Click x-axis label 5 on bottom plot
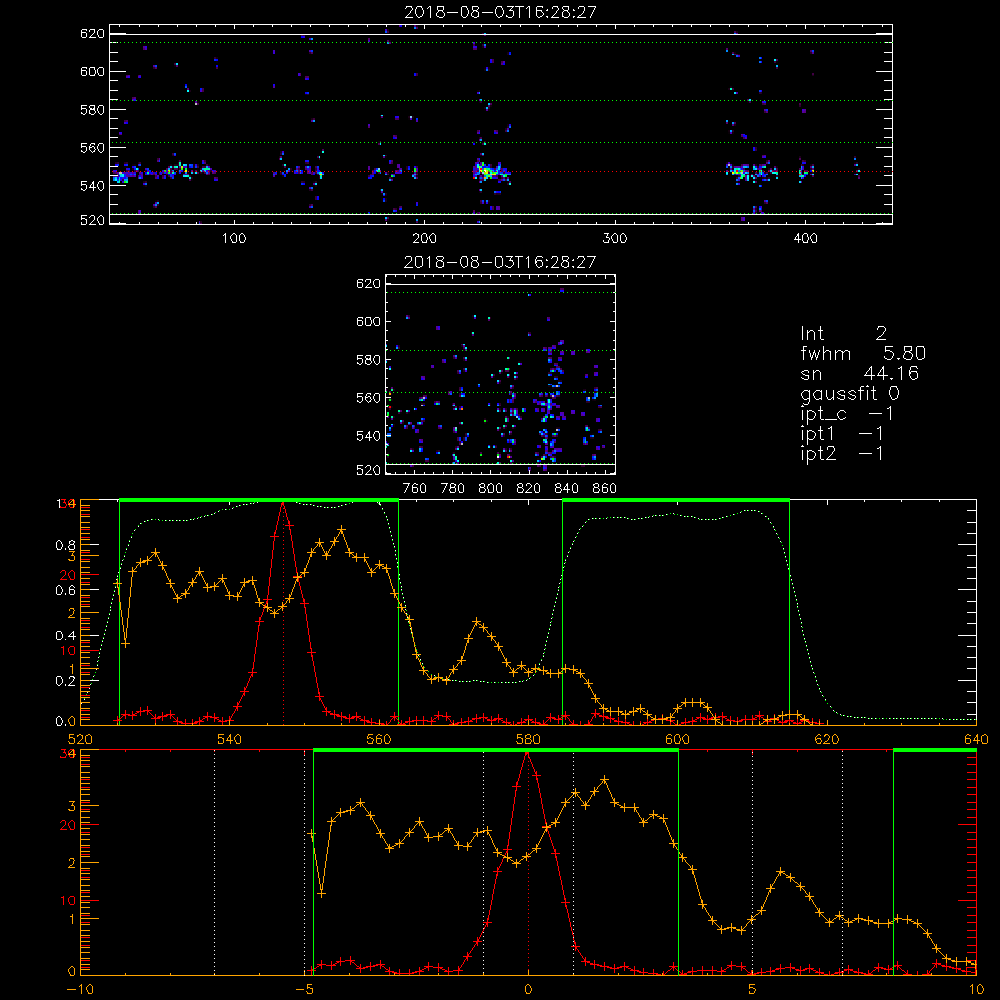This screenshot has width=1000, height=1000. (752, 989)
